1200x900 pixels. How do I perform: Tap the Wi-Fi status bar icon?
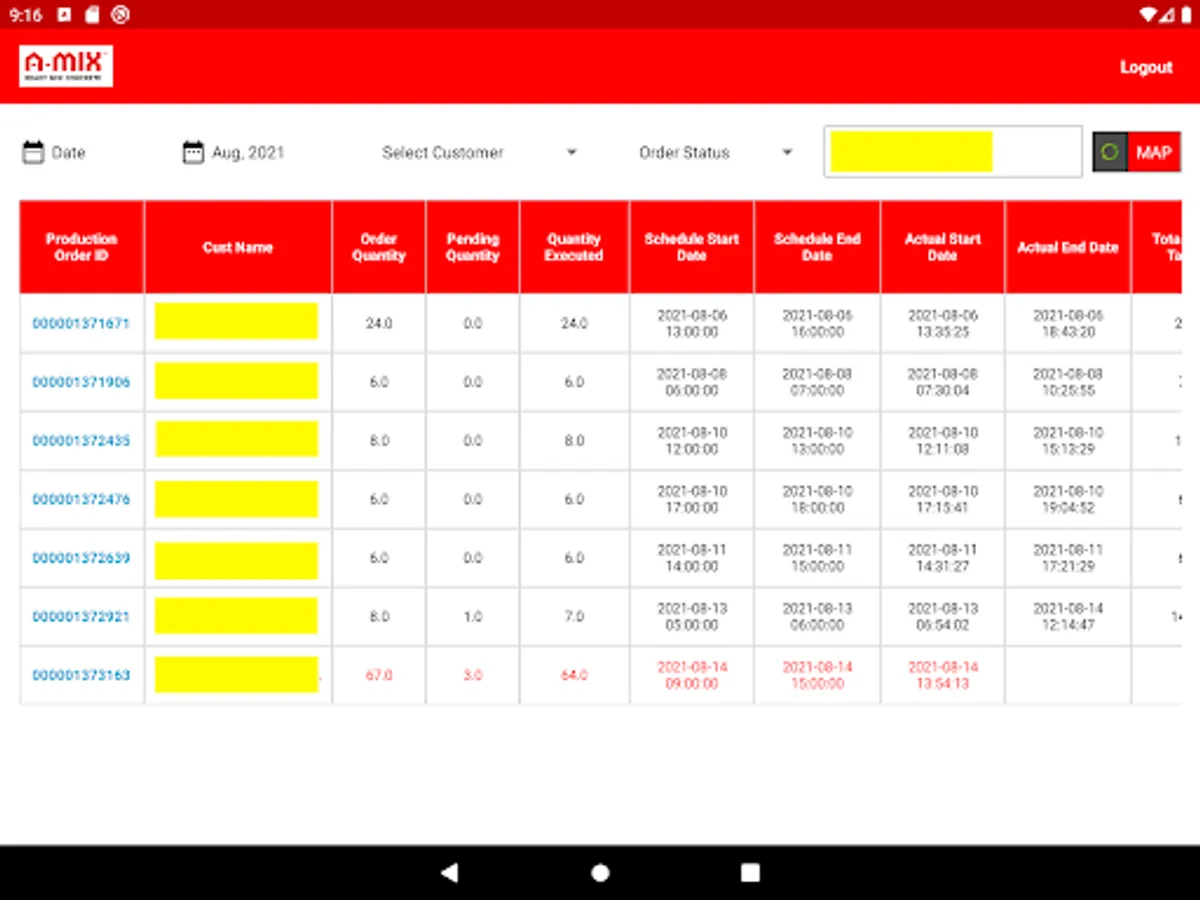coord(1149,15)
